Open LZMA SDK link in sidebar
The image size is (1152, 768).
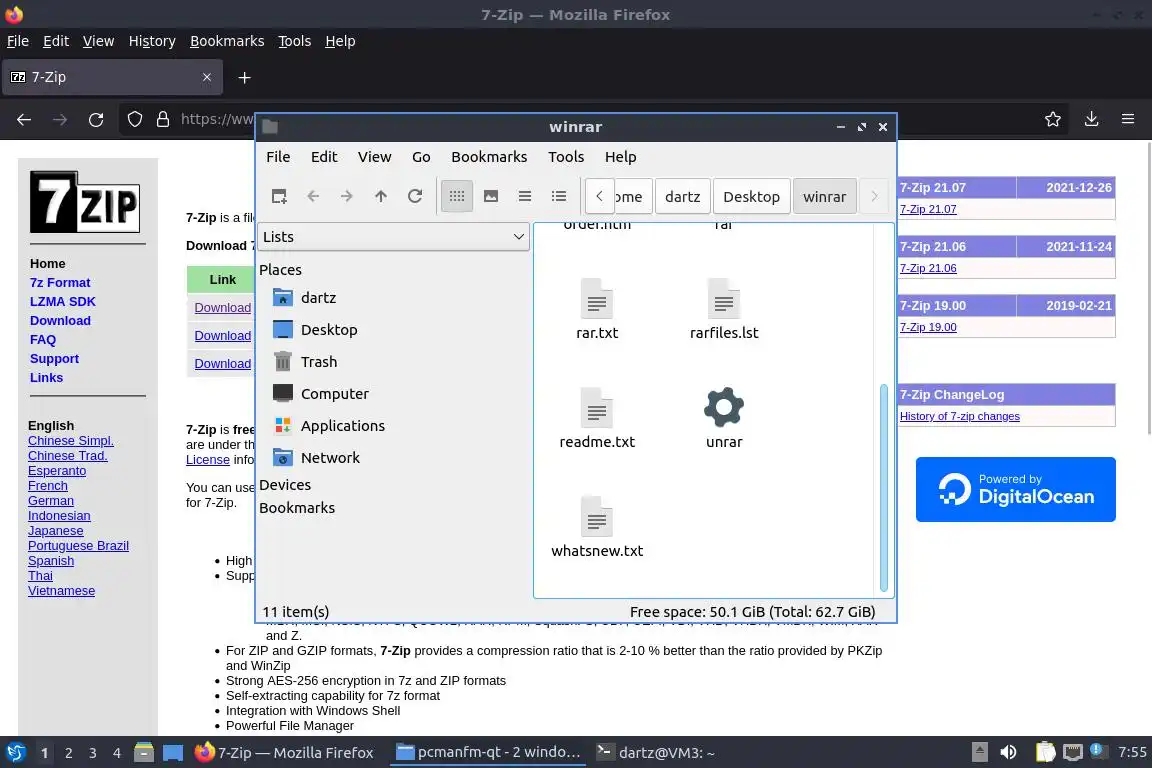62,302
